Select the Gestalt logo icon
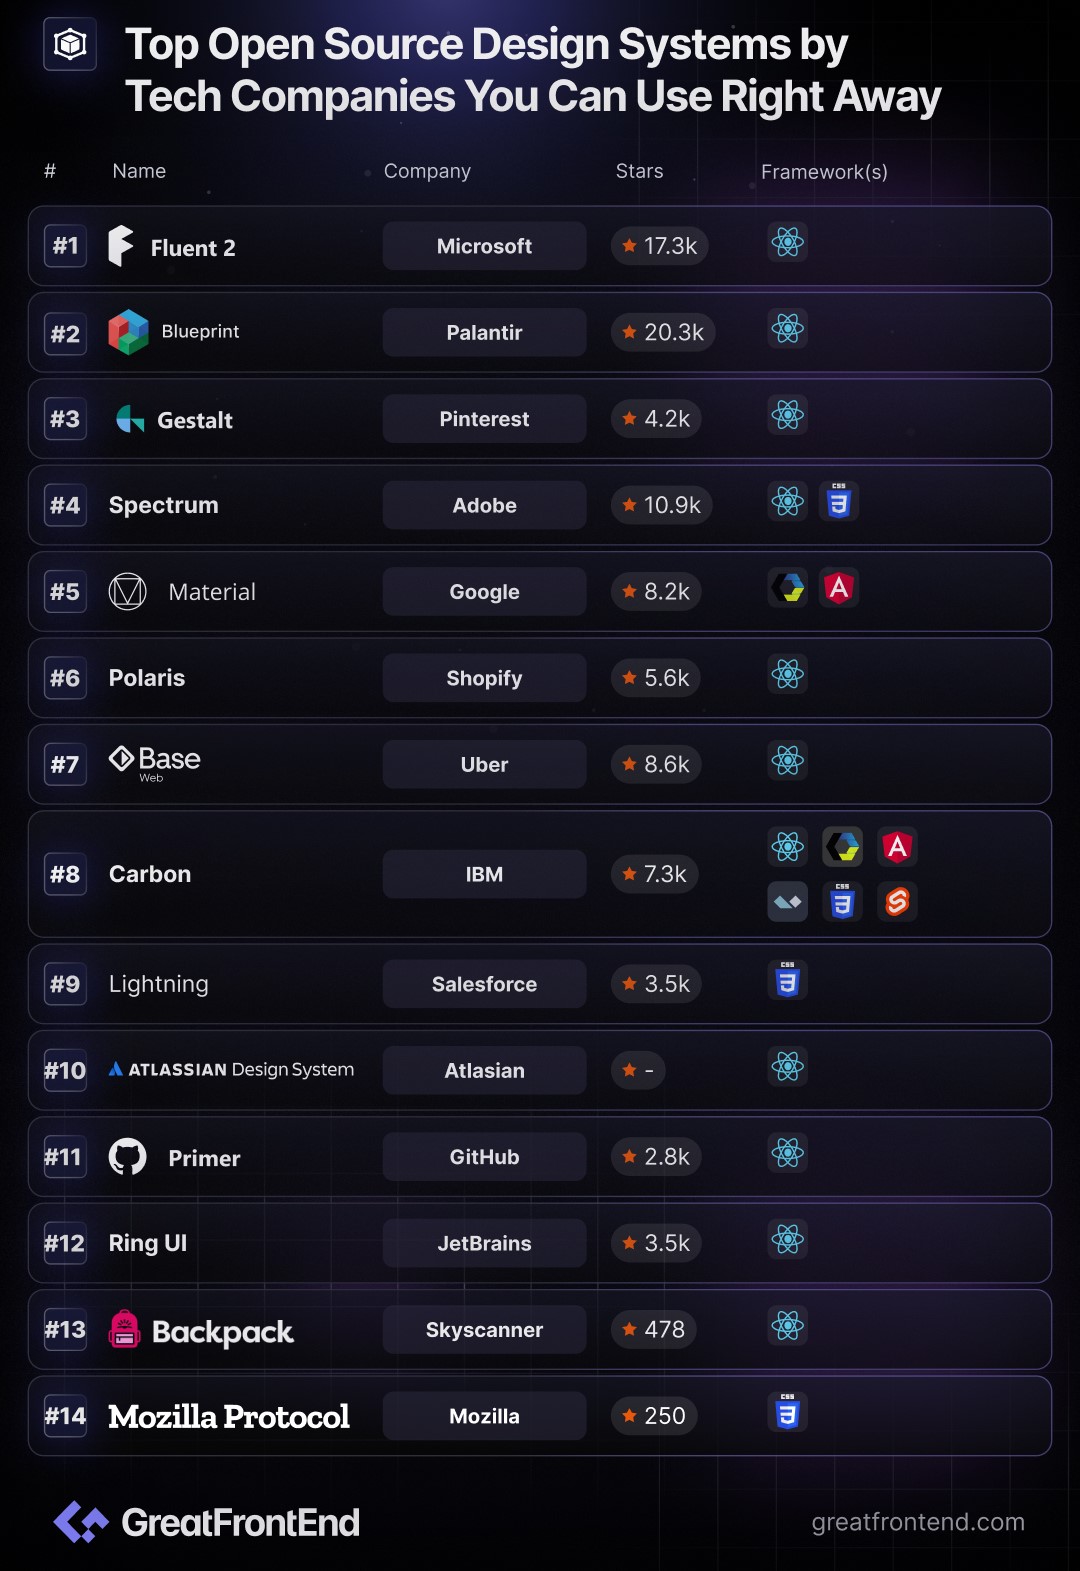The width and height of the screenshot is (1080, 1571). [130, 419]
